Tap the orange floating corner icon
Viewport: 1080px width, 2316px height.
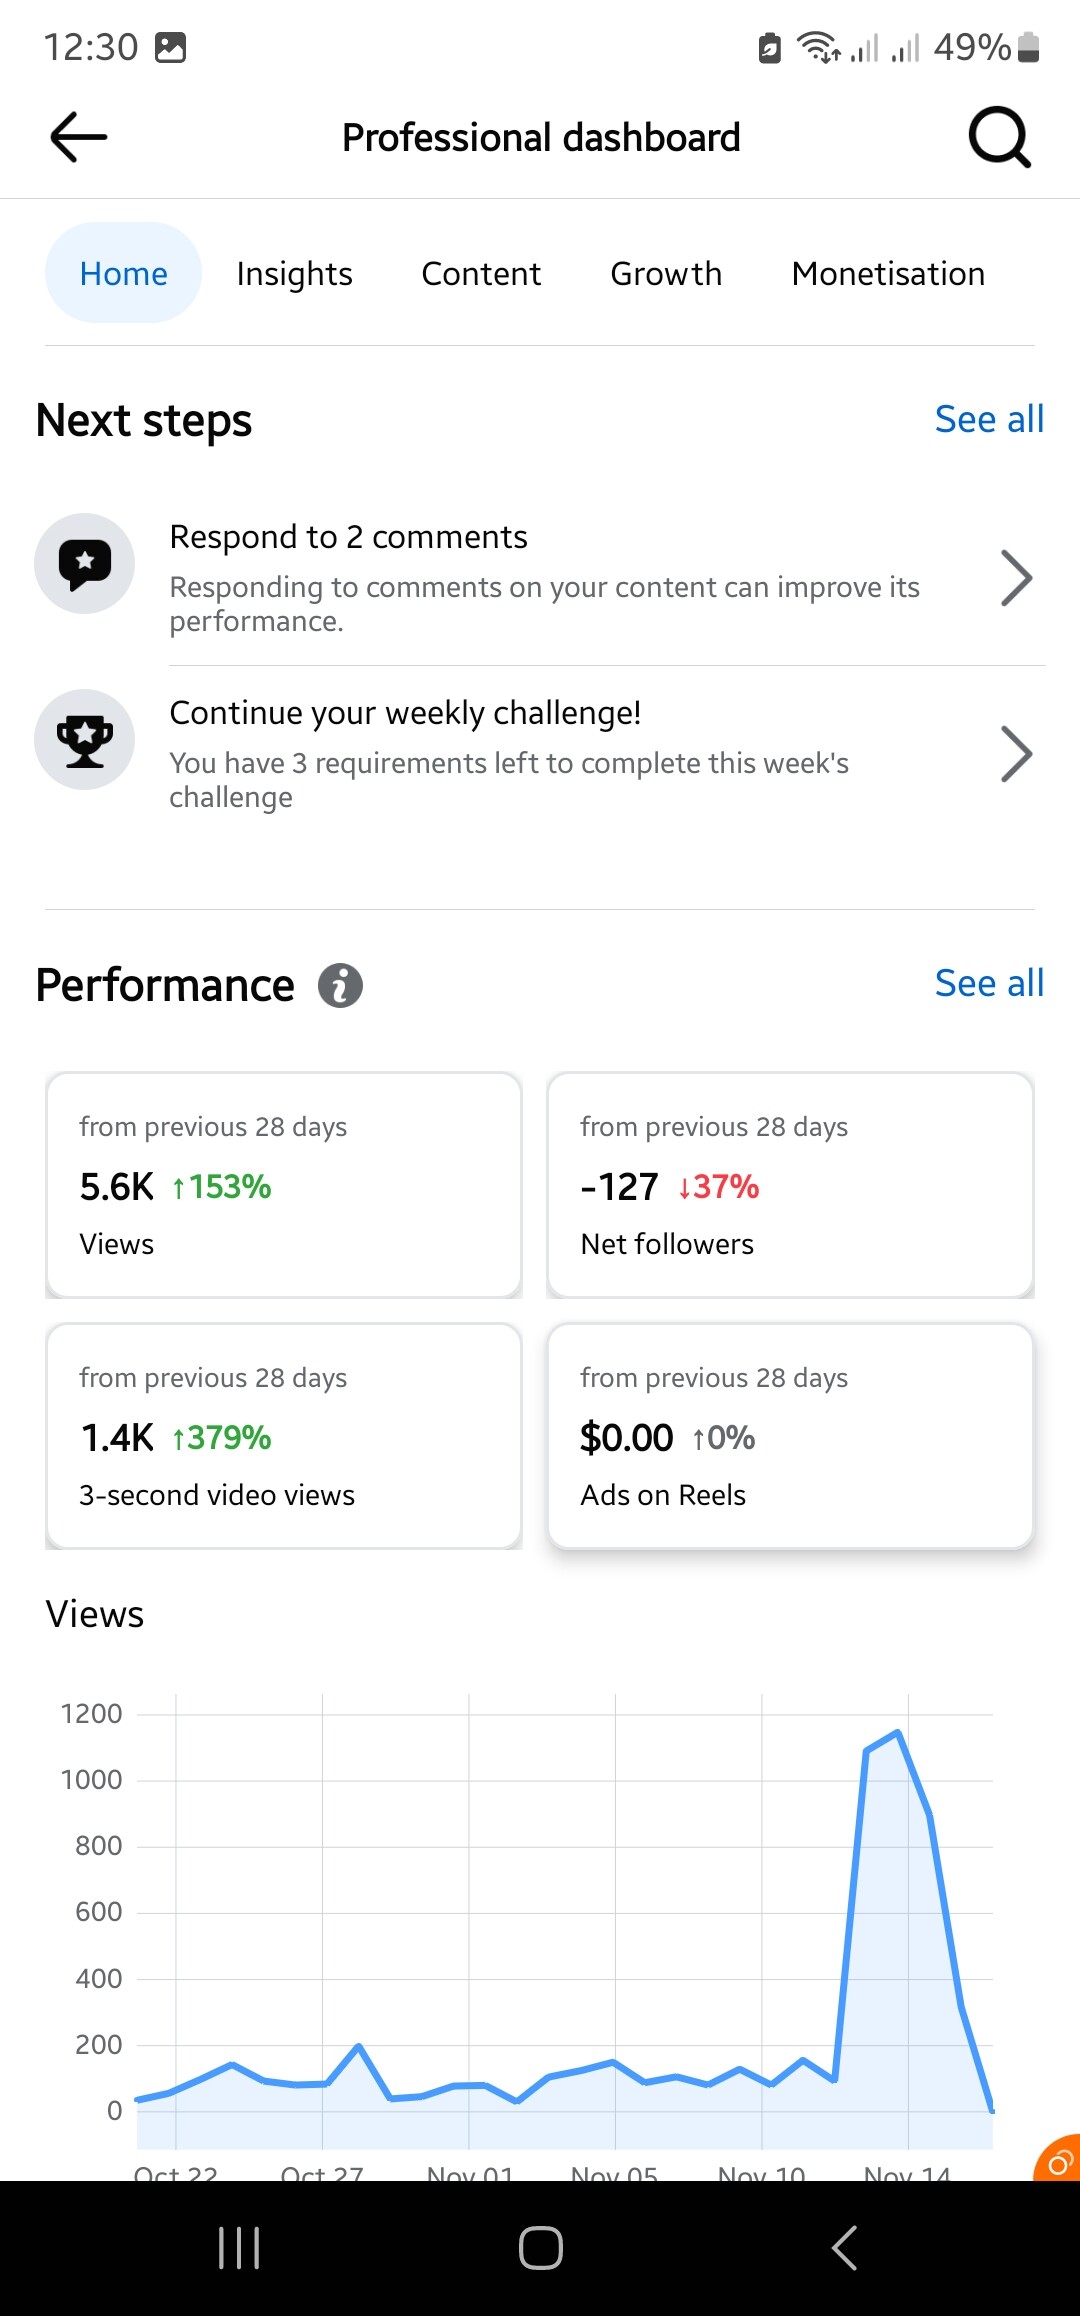tap(1058, 2162)
